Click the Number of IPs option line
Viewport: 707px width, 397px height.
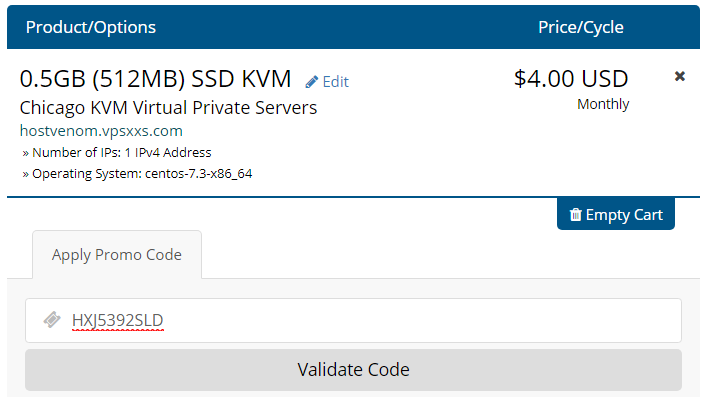click(117, 152)
